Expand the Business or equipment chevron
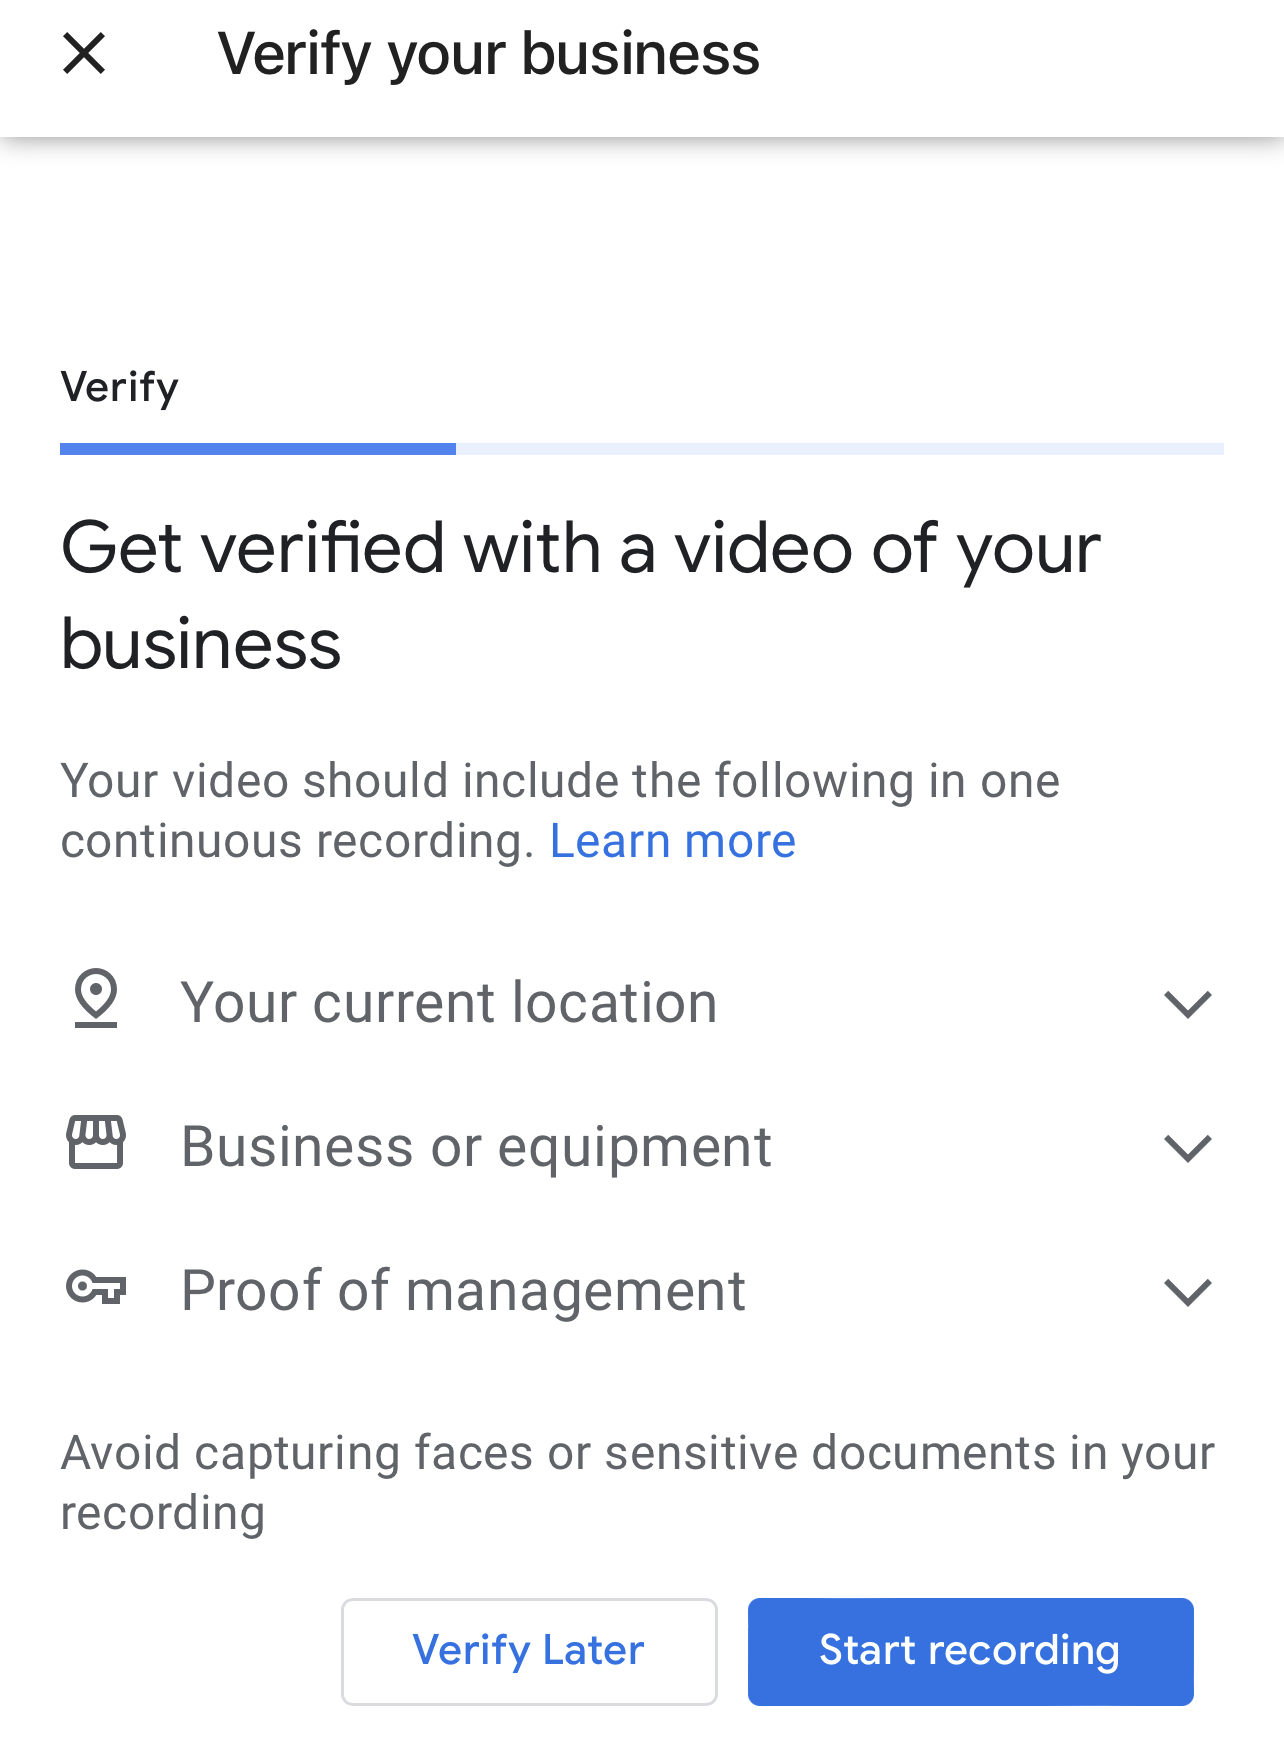Image resolution: width=1284 pixels, height=1752 pixels. [x=1188, y=1148]
